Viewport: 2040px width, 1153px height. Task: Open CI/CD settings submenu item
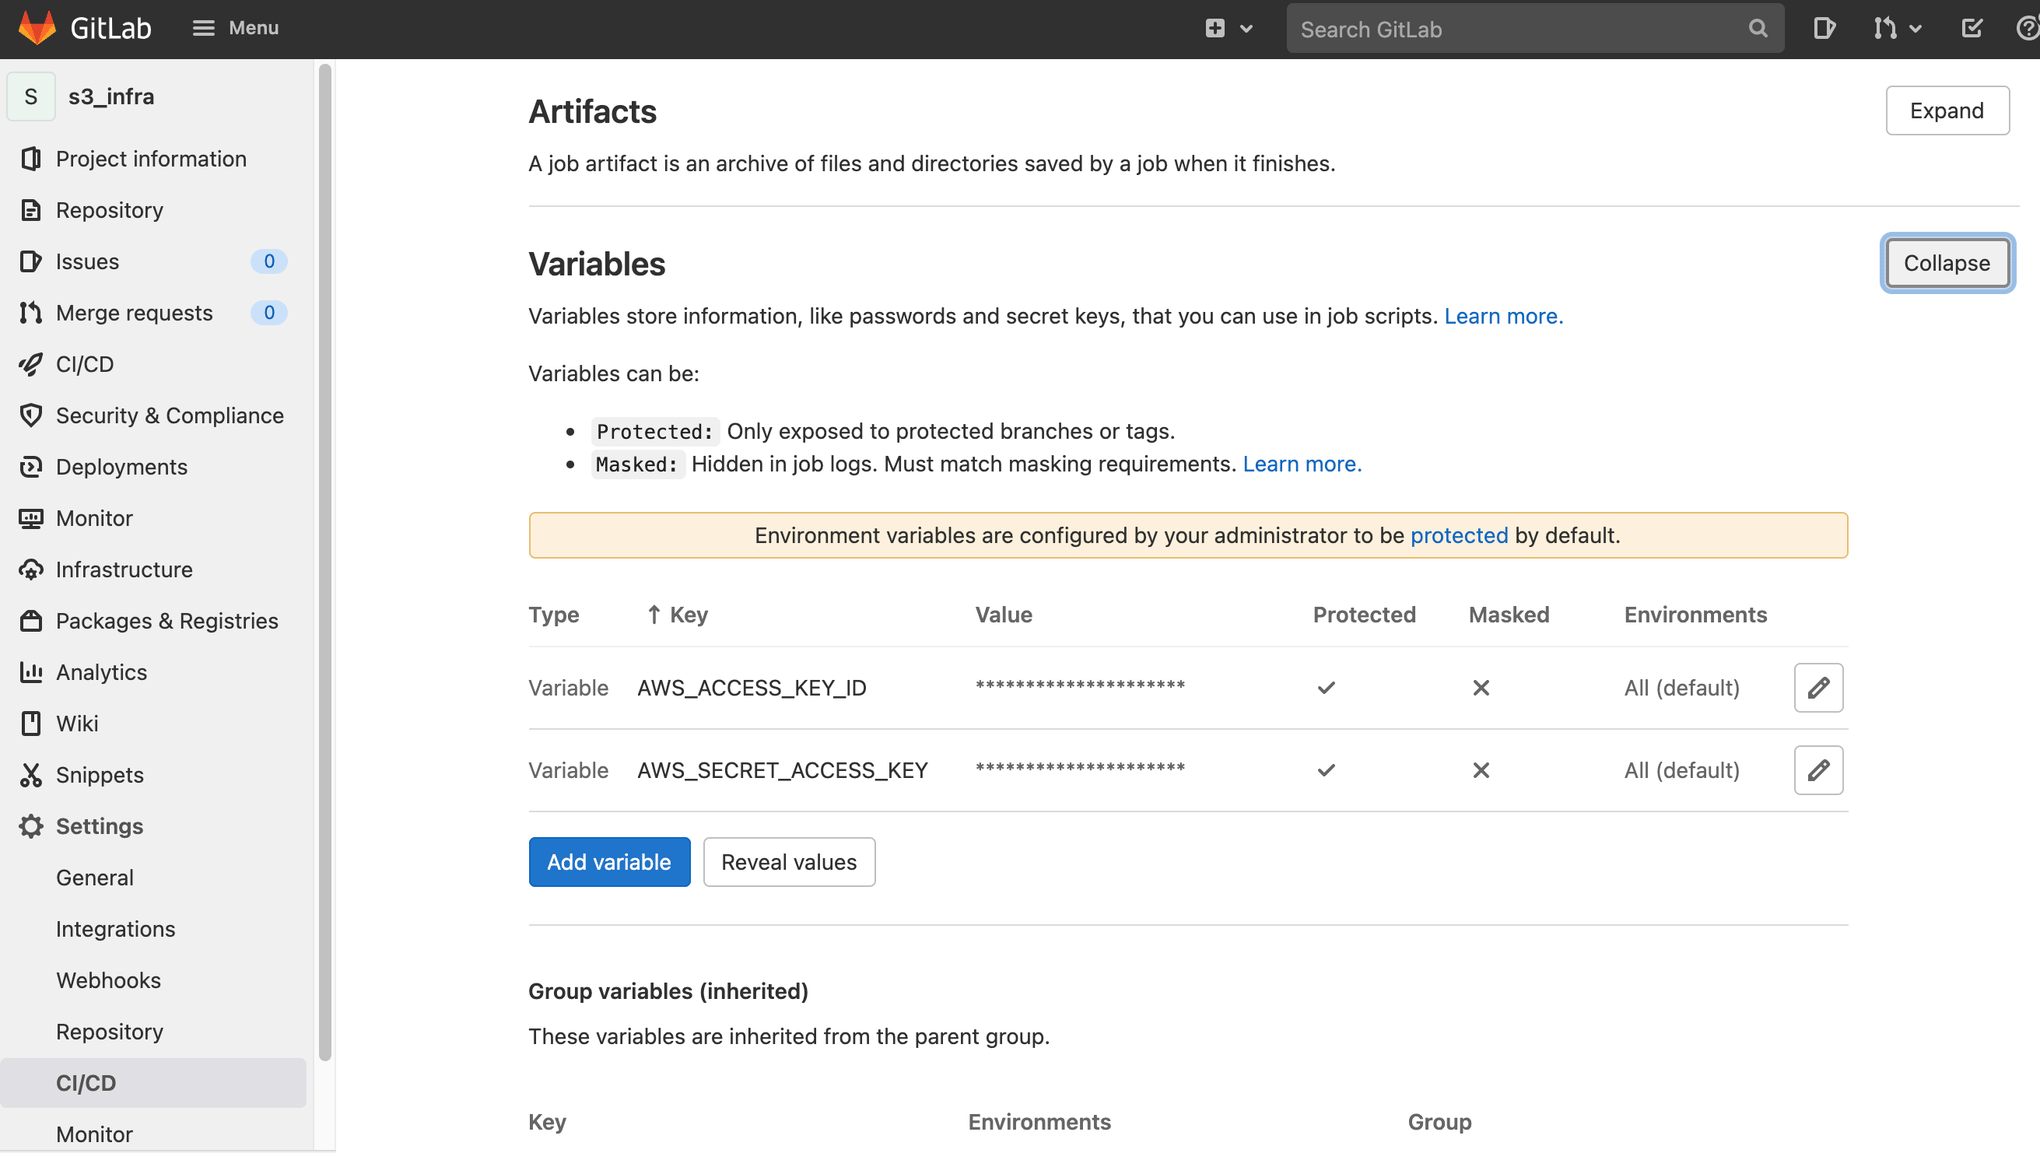point(85,1082)
